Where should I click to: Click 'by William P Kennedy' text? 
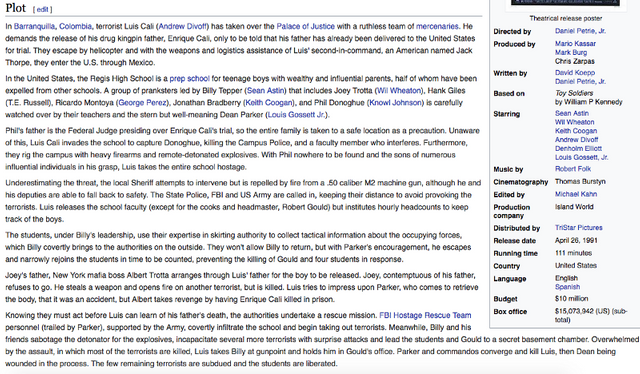point(588,102)
